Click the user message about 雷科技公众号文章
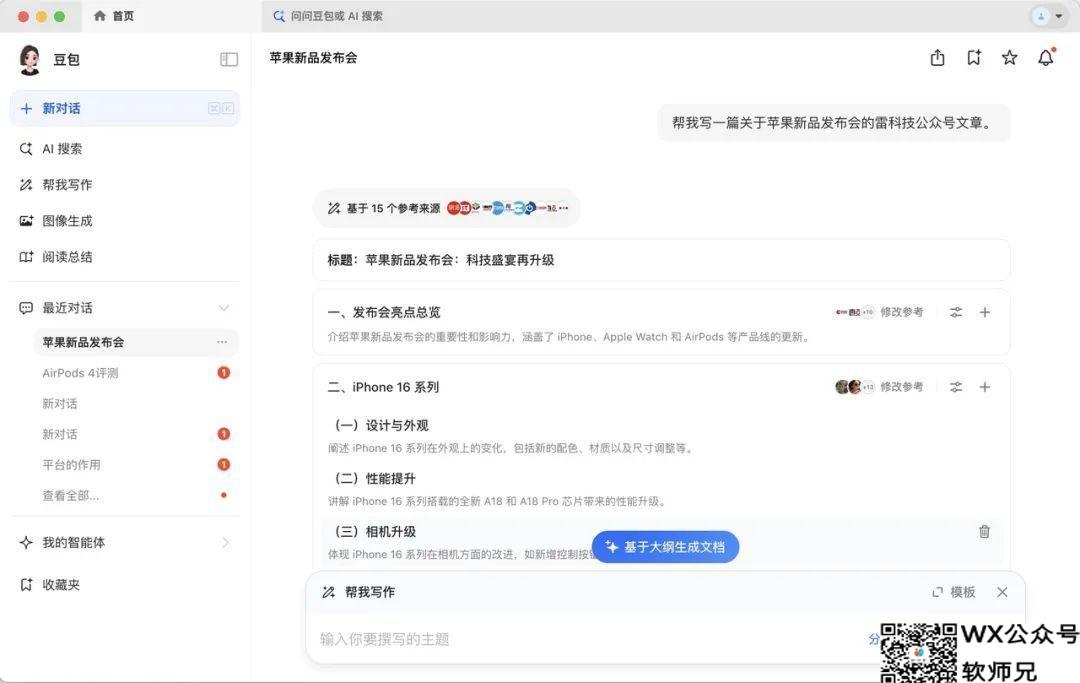1080x683 pixels. [833, 123]
